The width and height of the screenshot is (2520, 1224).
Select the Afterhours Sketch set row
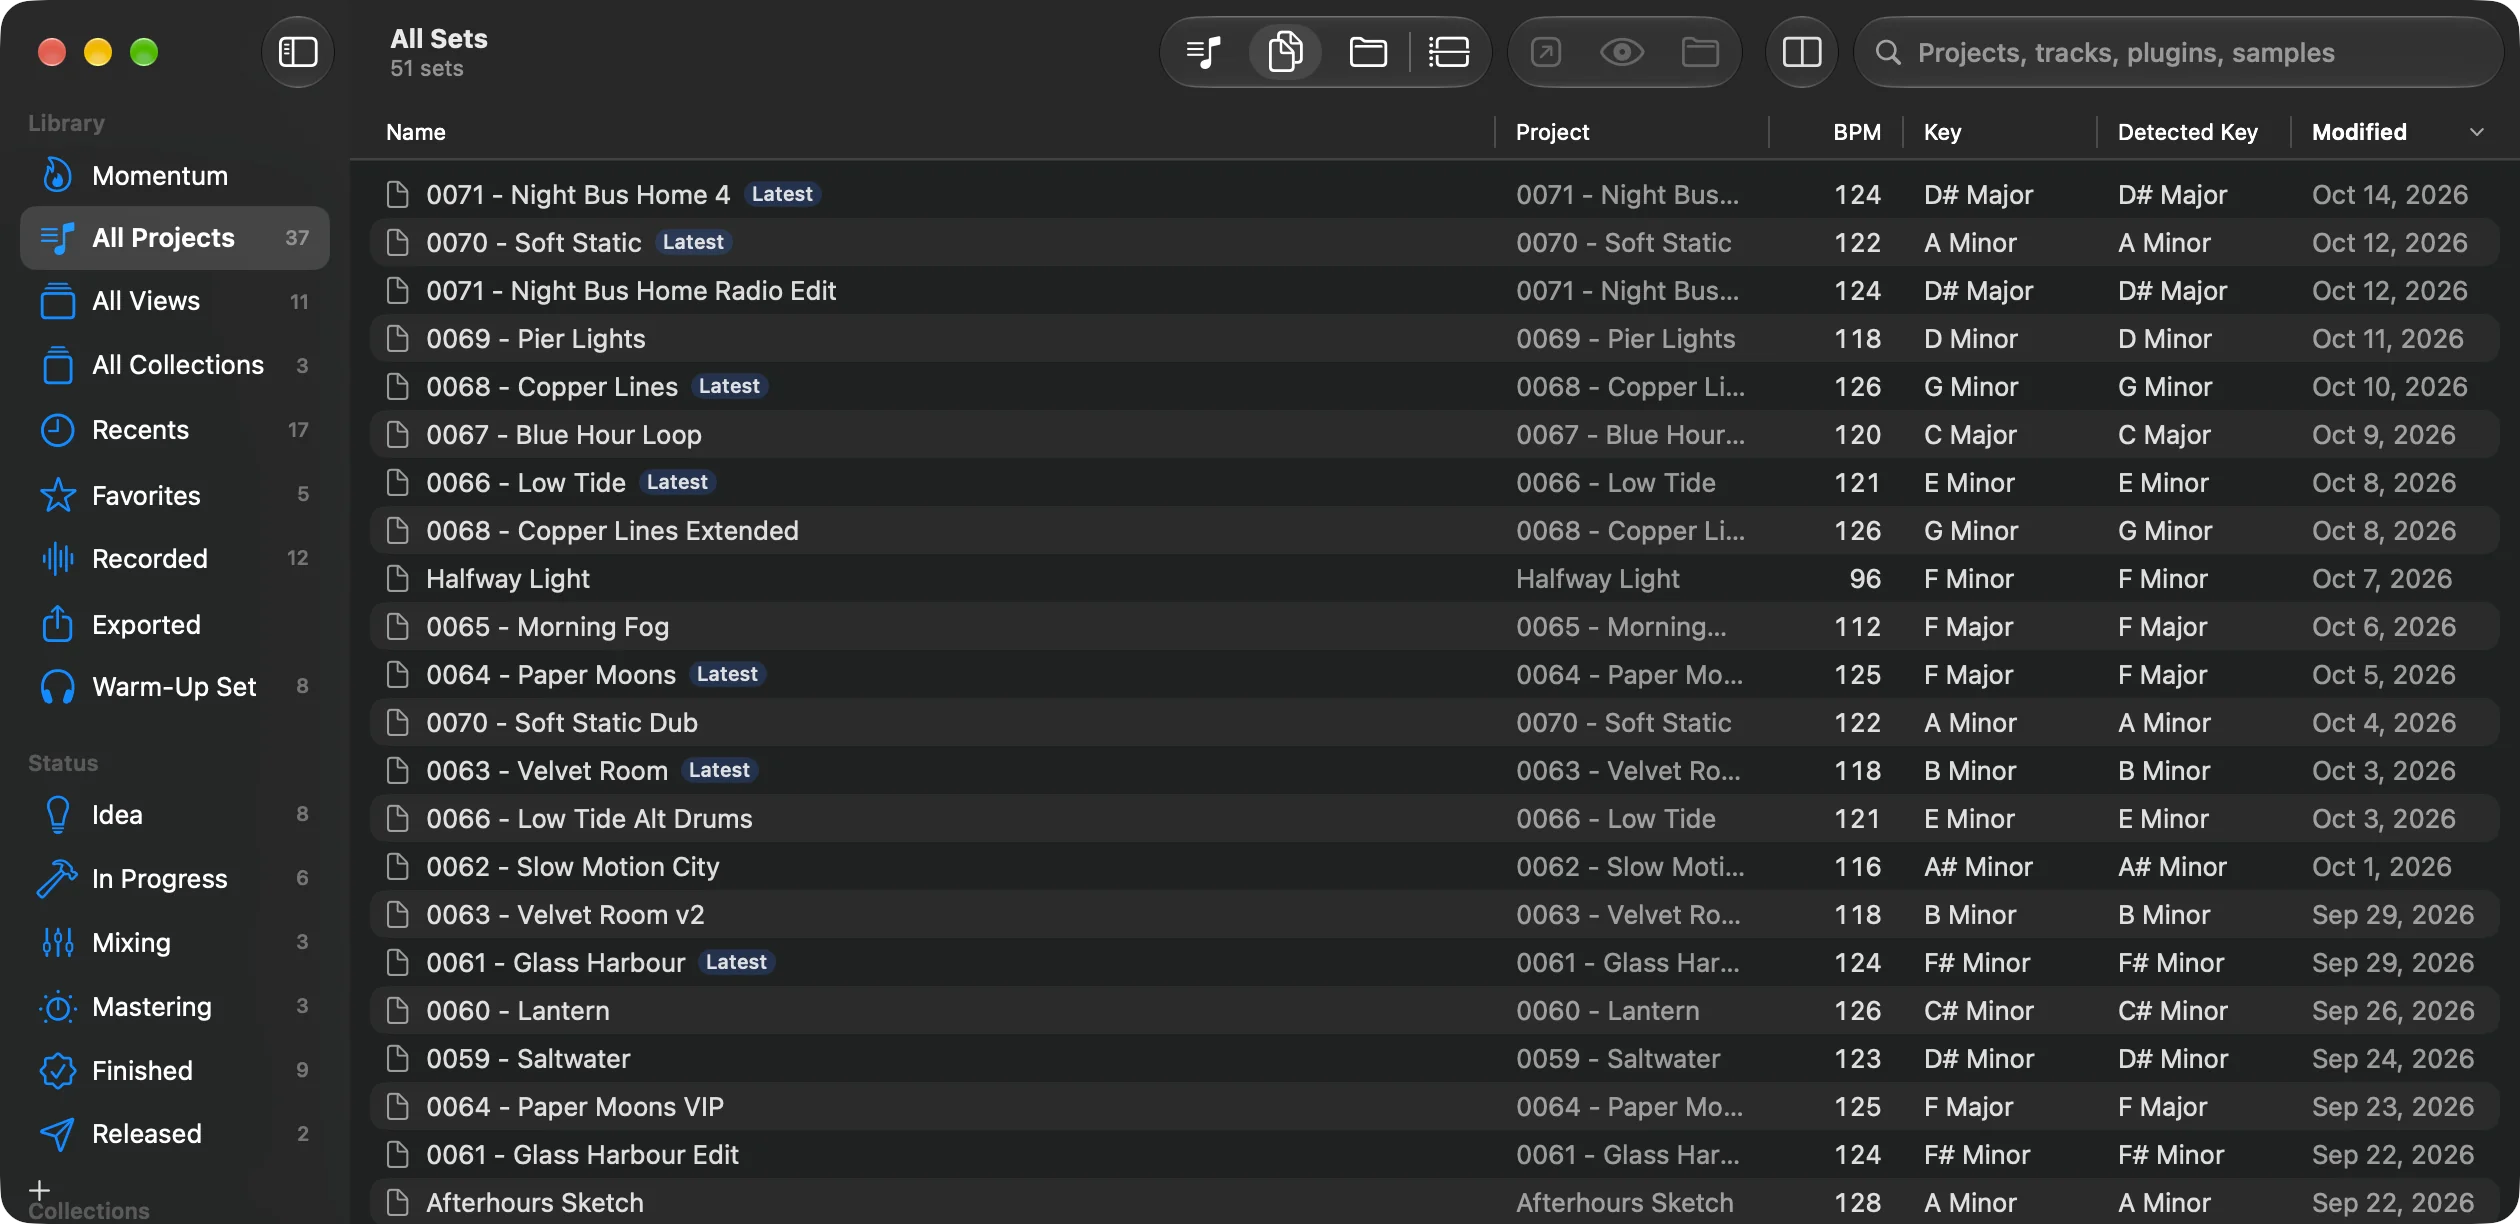(x=1434, y=1202)
